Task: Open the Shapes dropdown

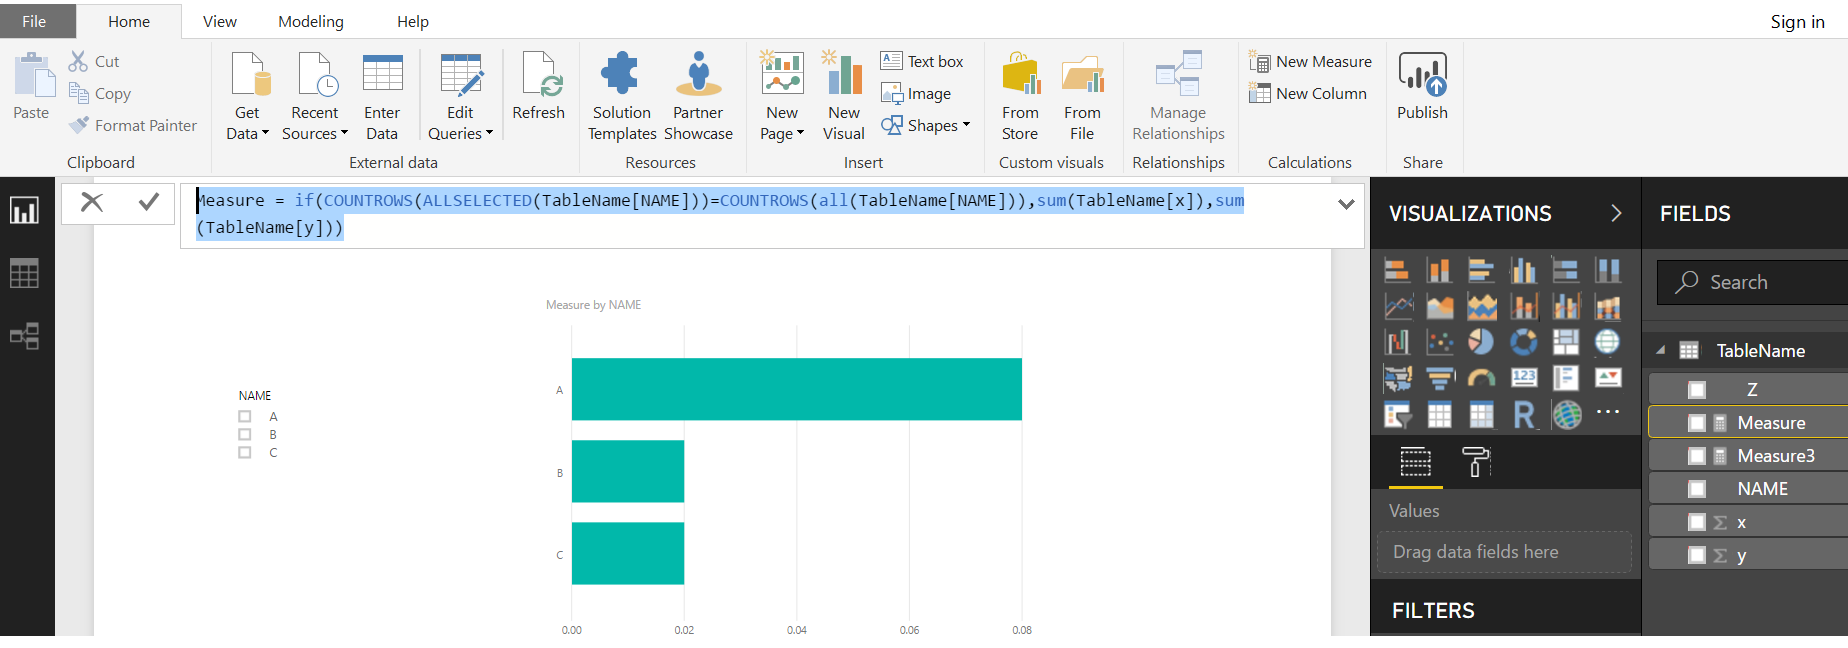Action: pyautogui.click(x=926, y=125)
